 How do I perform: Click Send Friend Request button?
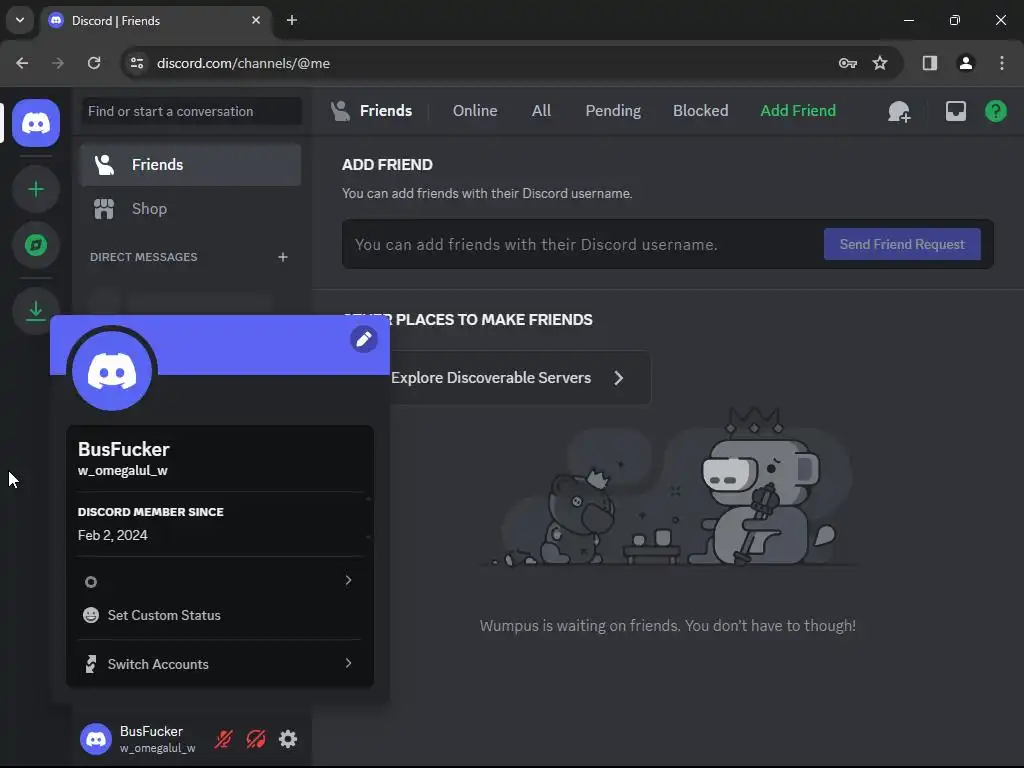point(902,244)
